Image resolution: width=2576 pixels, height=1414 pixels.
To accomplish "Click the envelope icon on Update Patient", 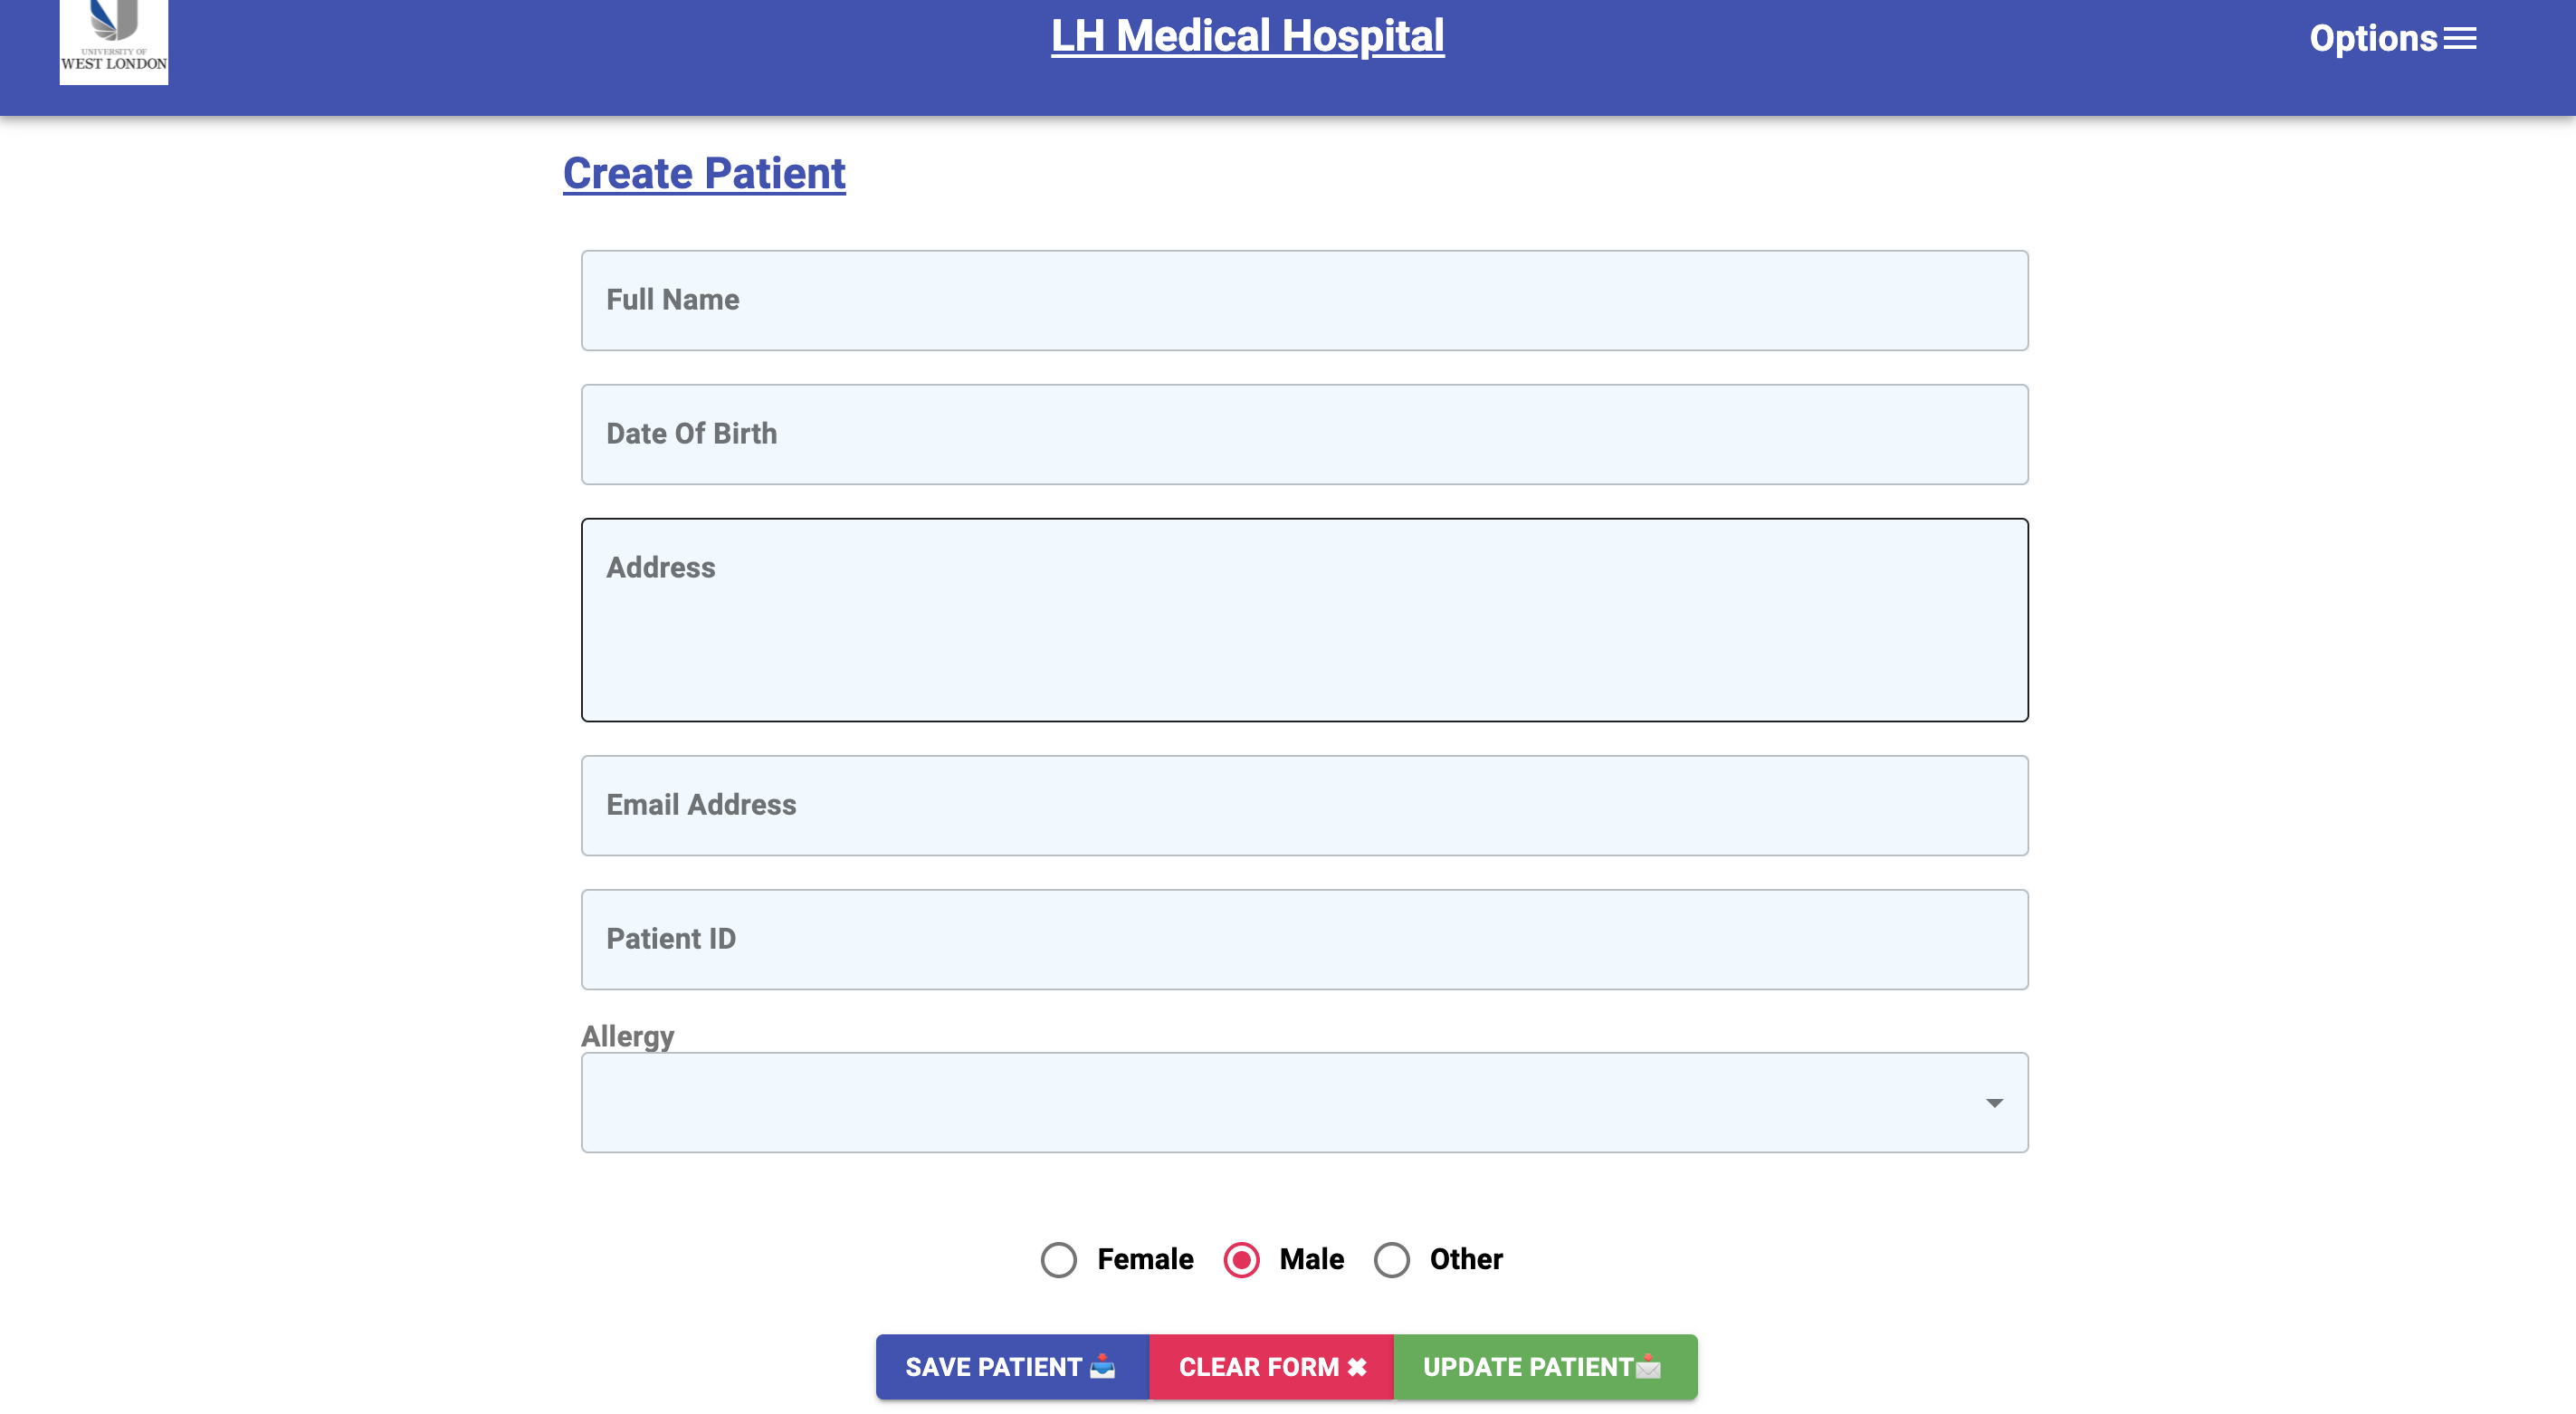I will [1650, 1367].
